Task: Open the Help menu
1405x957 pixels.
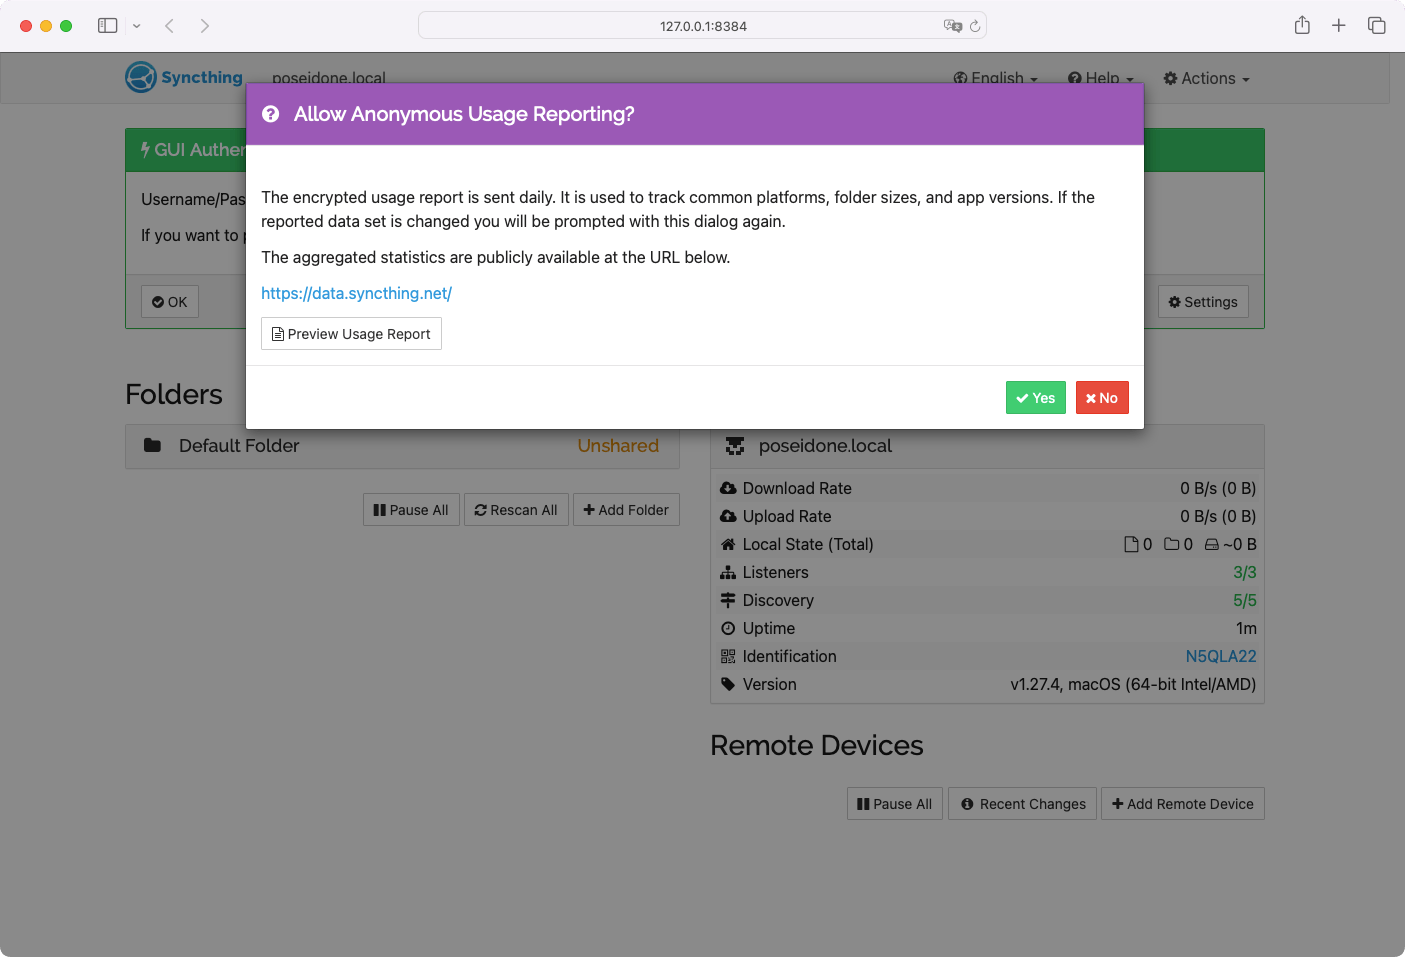Action: coord(1101,79)
